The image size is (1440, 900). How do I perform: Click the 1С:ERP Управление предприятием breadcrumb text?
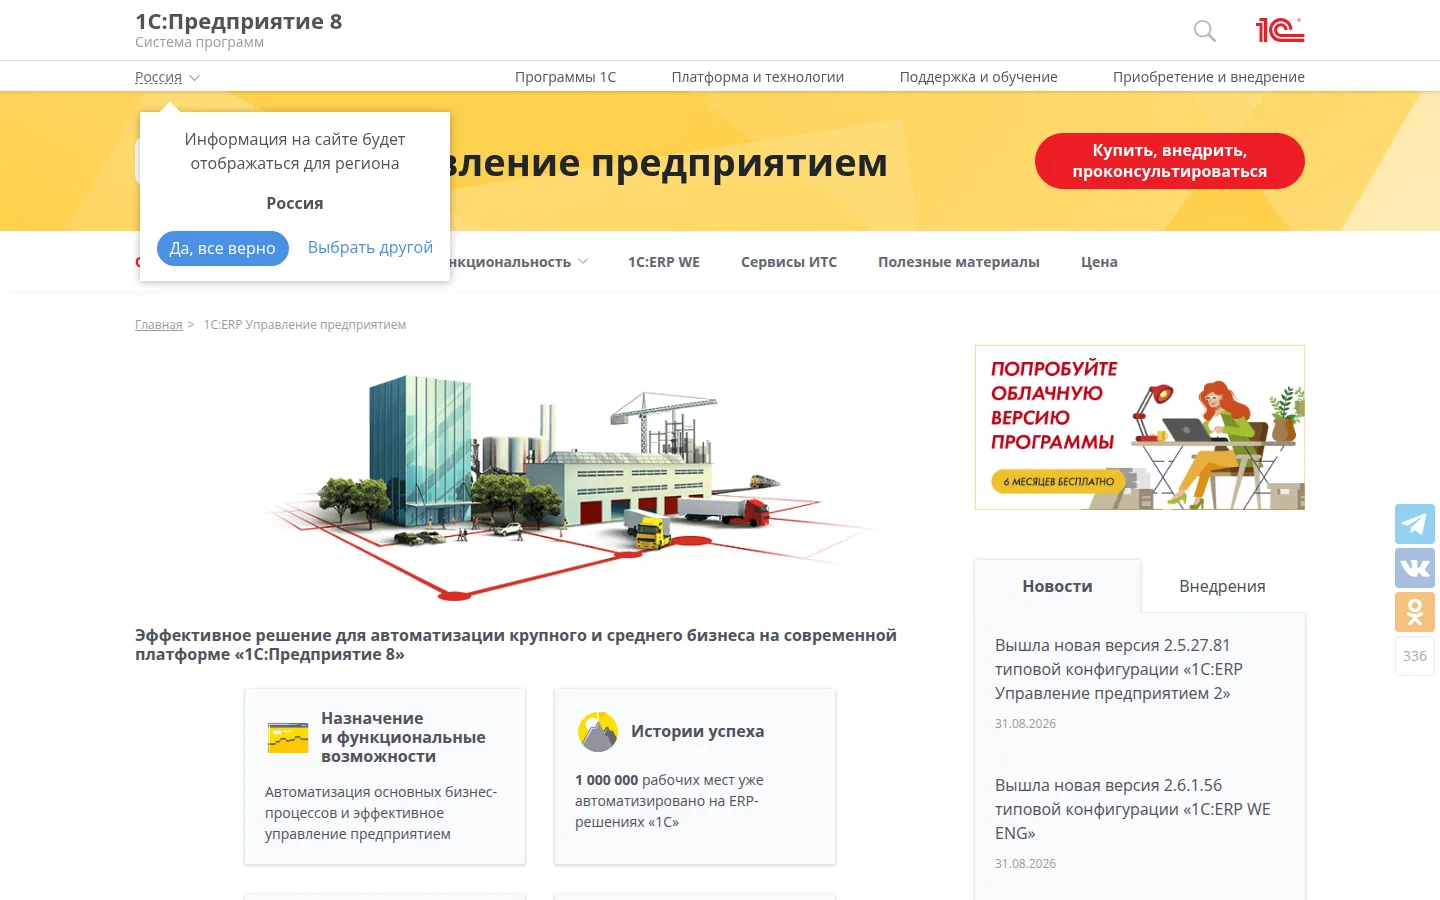tap(305, 325)
